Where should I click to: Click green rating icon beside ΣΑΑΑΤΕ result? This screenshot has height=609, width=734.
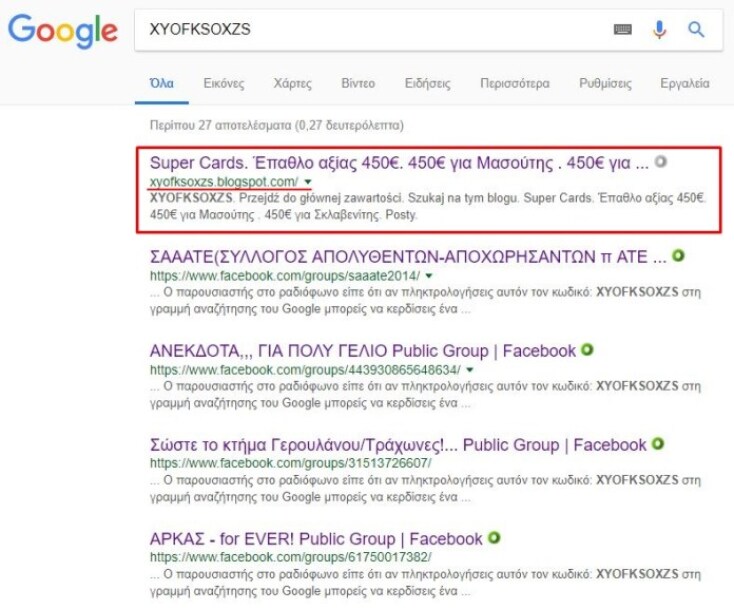(679, 256)
